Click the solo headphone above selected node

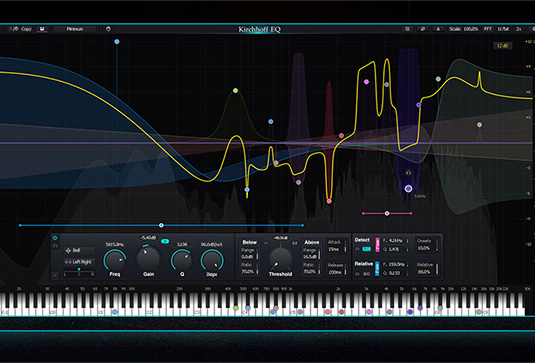[x=408, y=173]
